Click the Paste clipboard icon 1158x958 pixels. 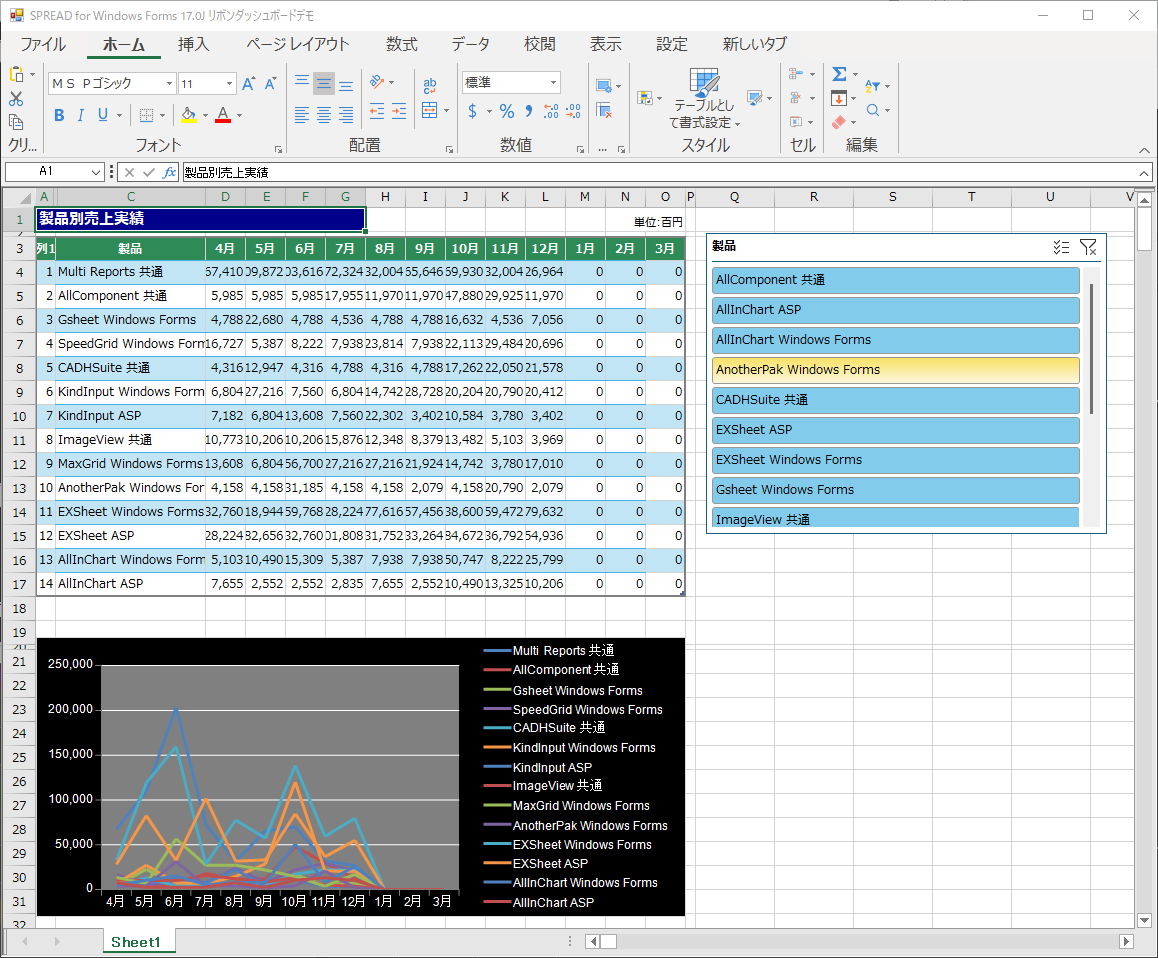pos(16,74)
